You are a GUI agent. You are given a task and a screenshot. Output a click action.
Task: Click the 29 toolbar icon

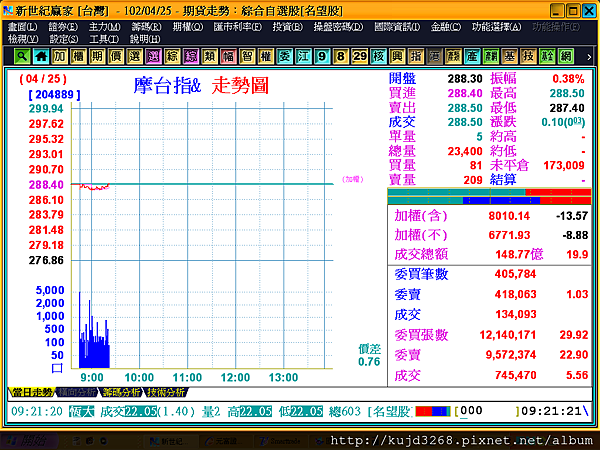(359, 57)
